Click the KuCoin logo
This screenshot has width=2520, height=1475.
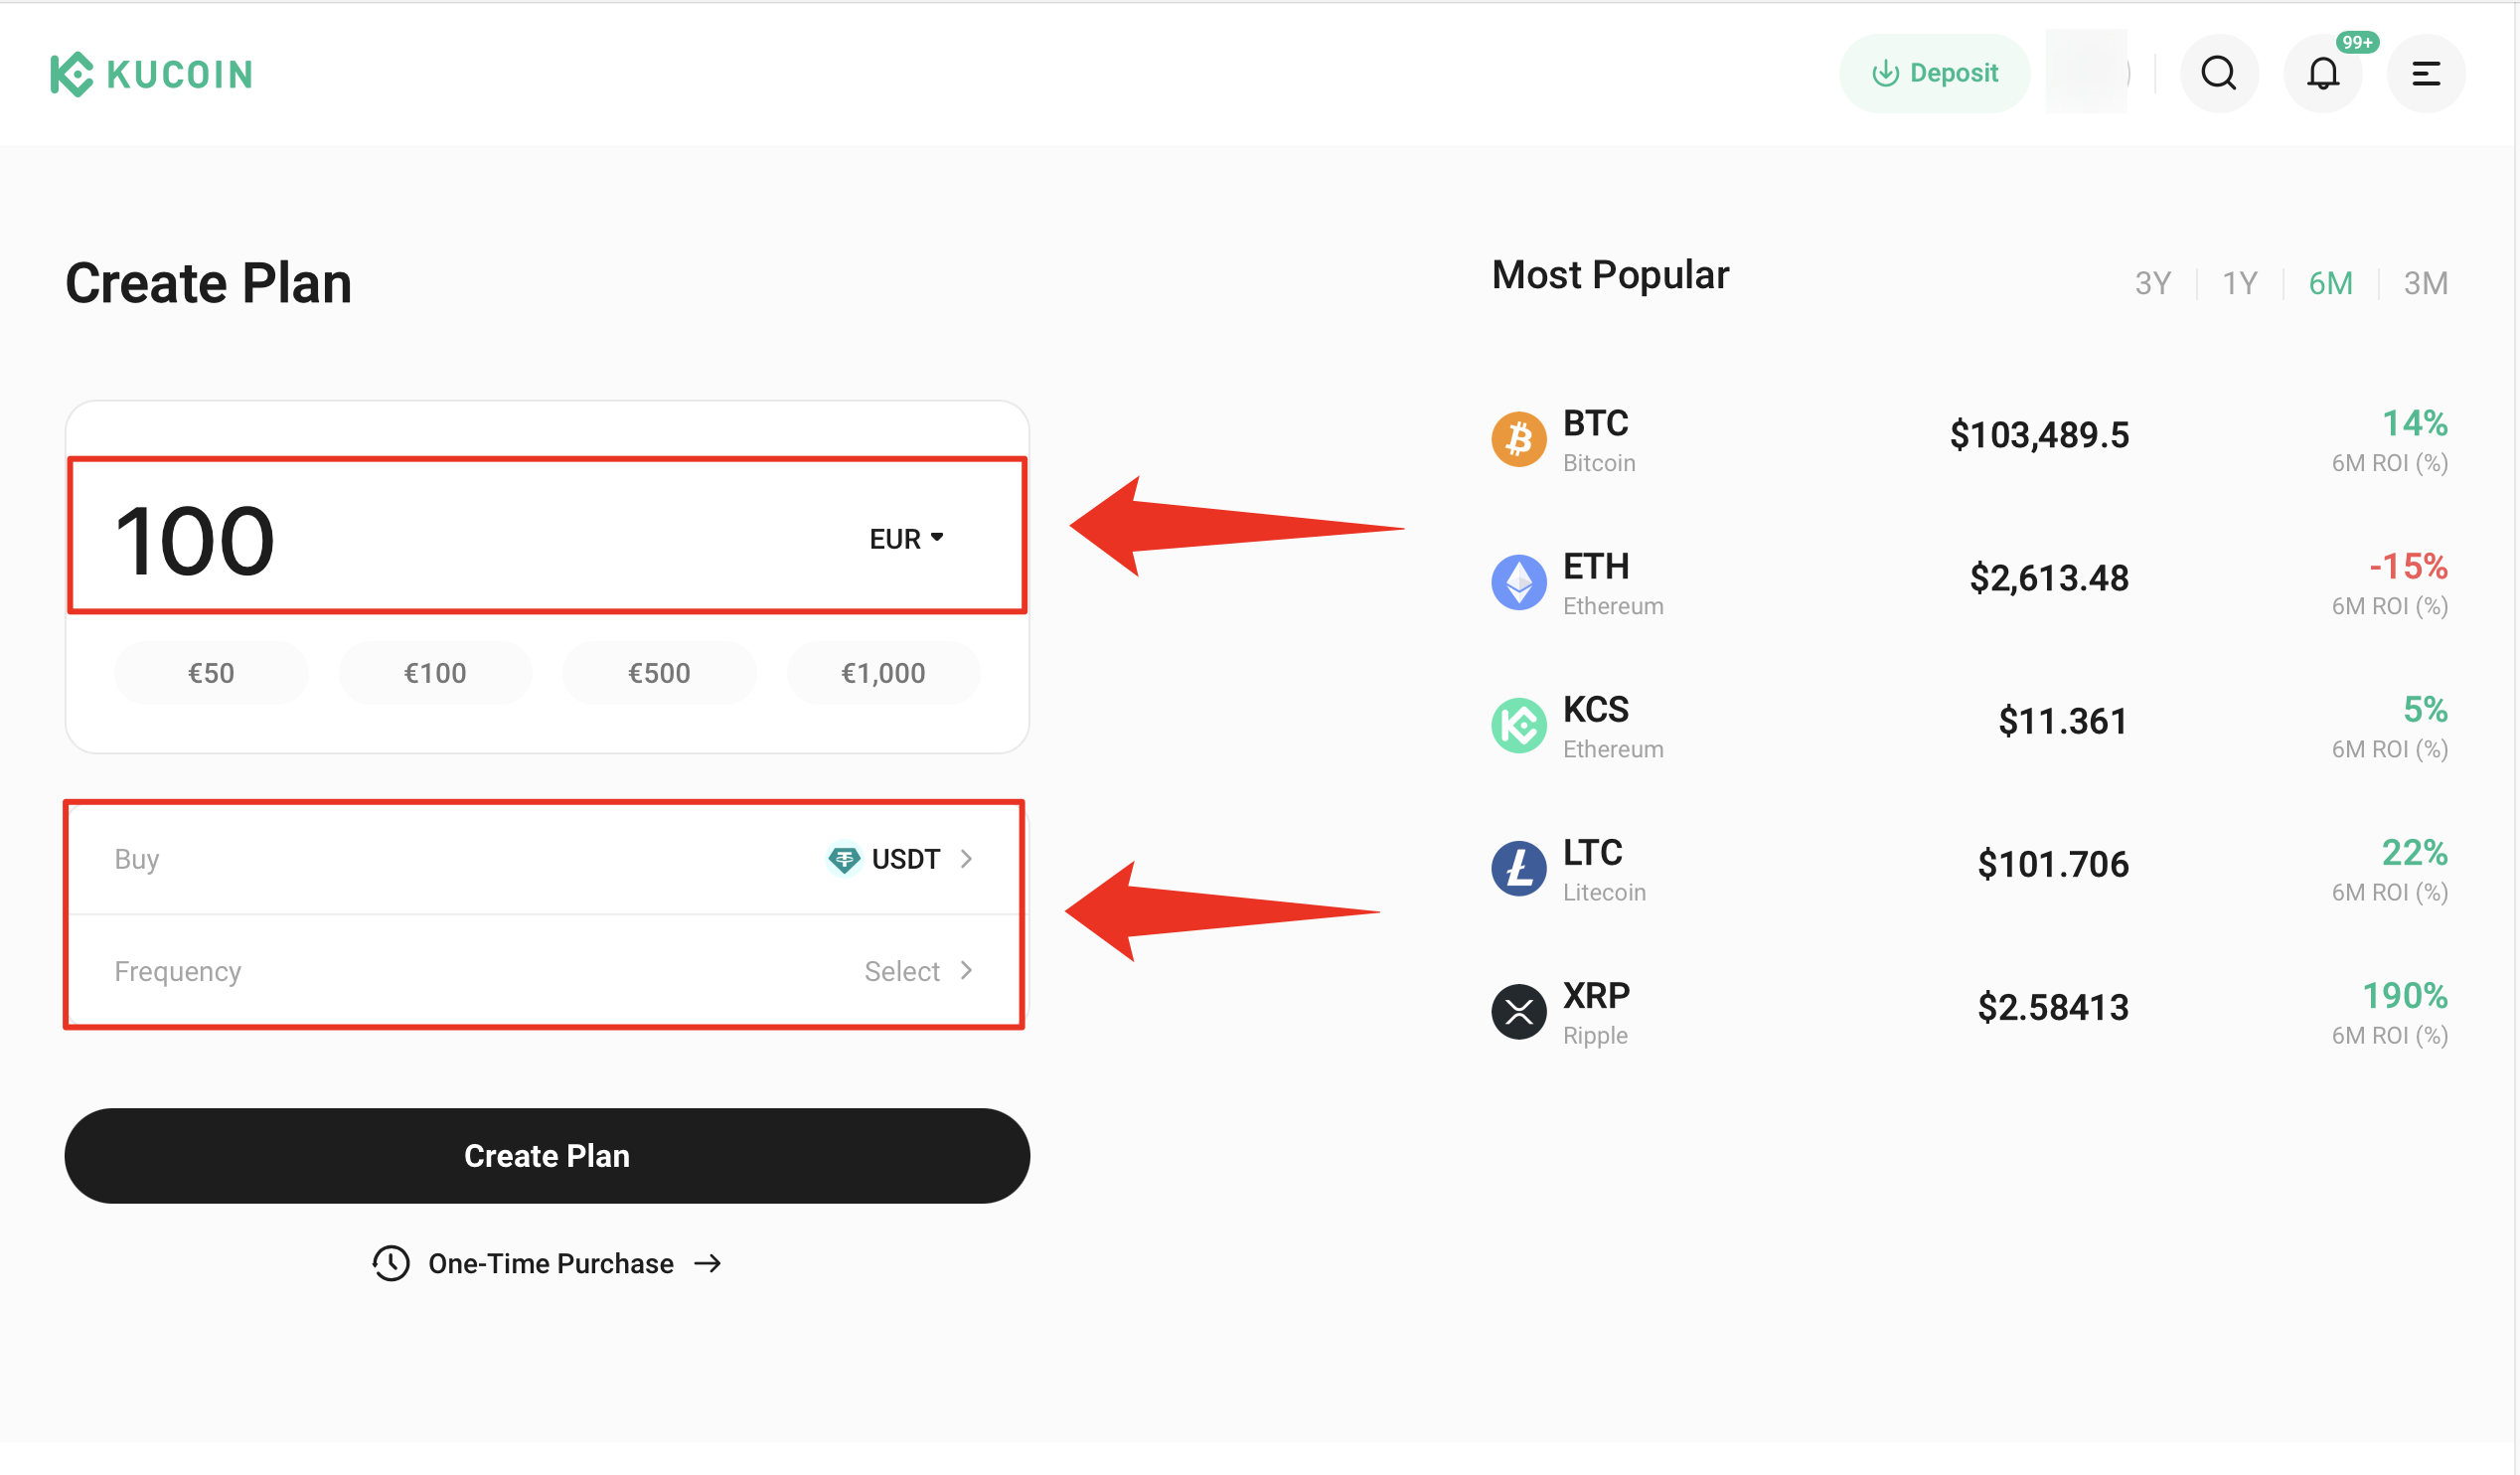(x=152, y=74)
